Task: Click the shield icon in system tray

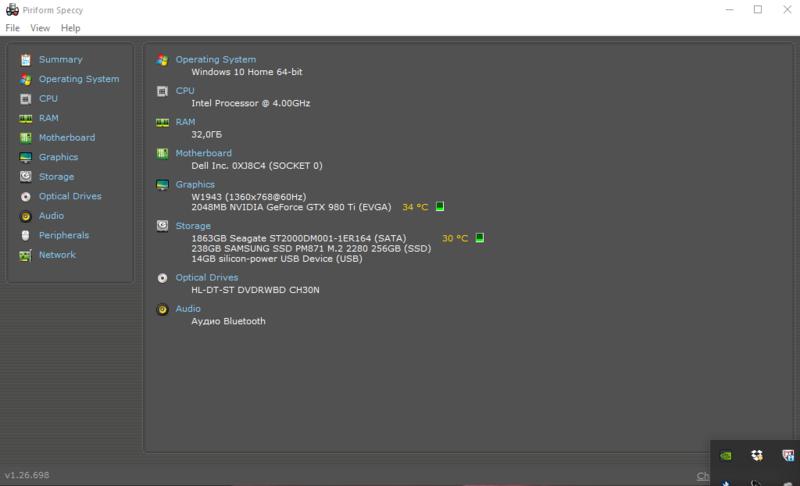Action: (788, 455)
